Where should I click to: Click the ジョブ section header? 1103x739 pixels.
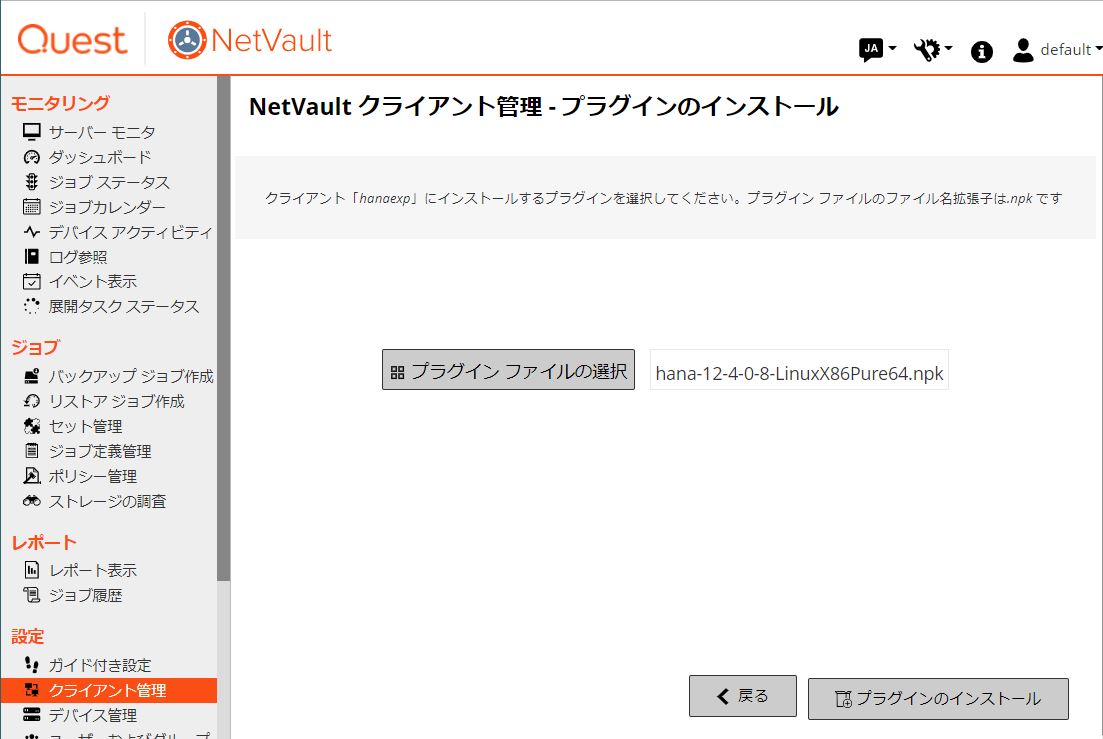[x=36, y=347]
